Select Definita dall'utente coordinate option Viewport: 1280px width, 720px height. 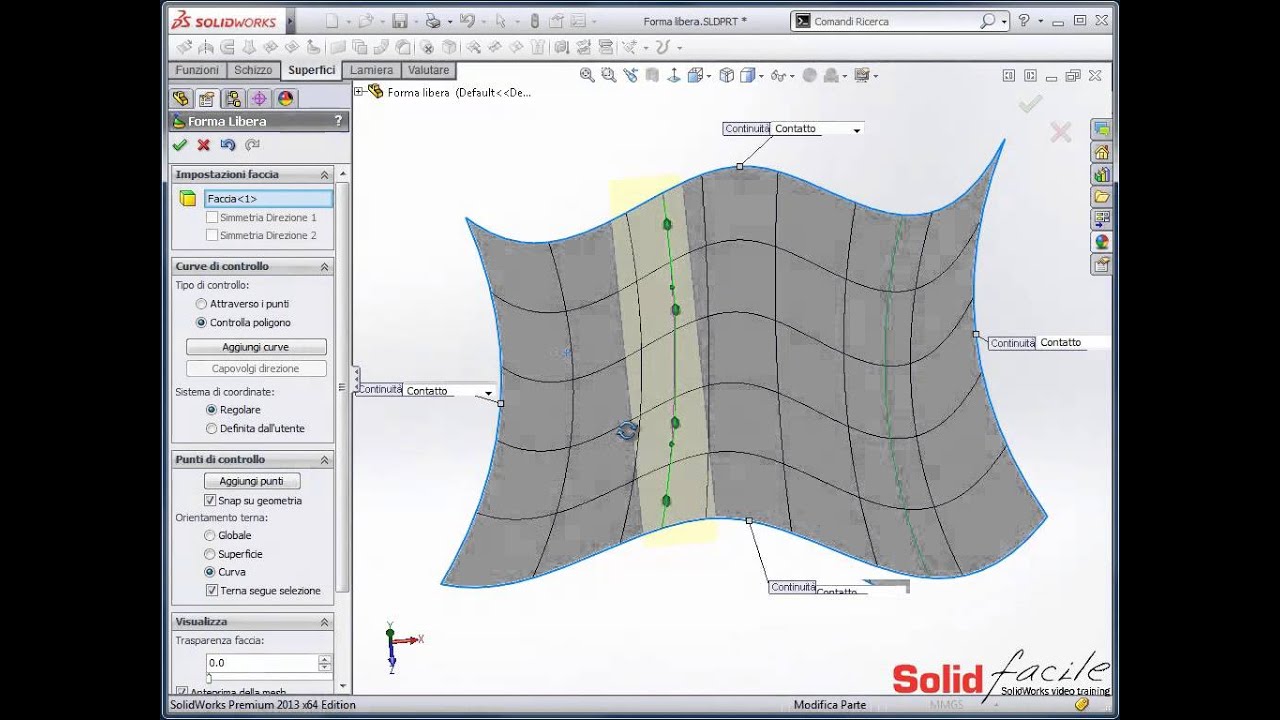tap(211, 428)
